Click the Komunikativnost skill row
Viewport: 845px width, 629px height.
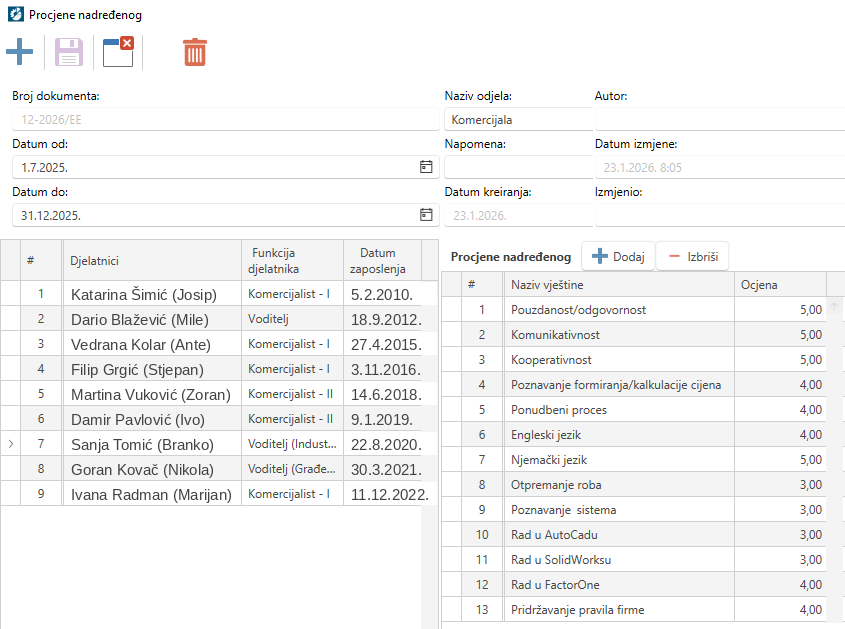pos(634,334)
